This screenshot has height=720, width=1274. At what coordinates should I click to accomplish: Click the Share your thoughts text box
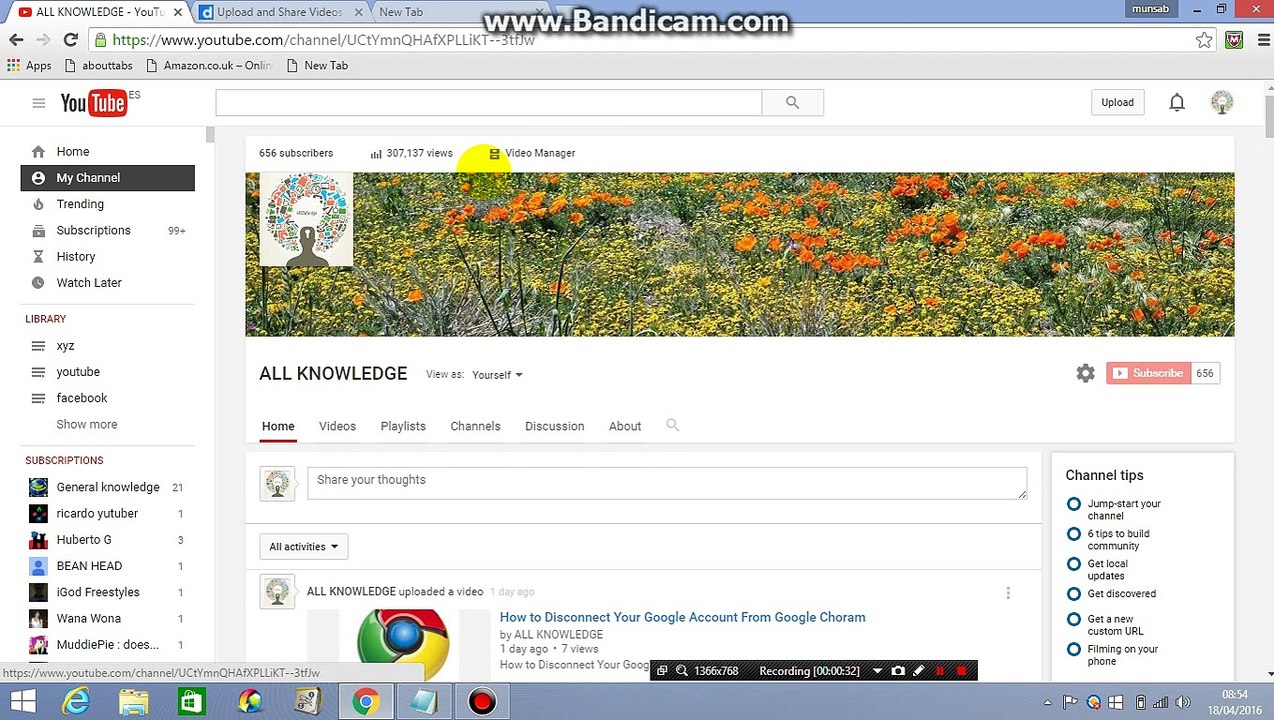pyautogui.click(x=667, y=483)
